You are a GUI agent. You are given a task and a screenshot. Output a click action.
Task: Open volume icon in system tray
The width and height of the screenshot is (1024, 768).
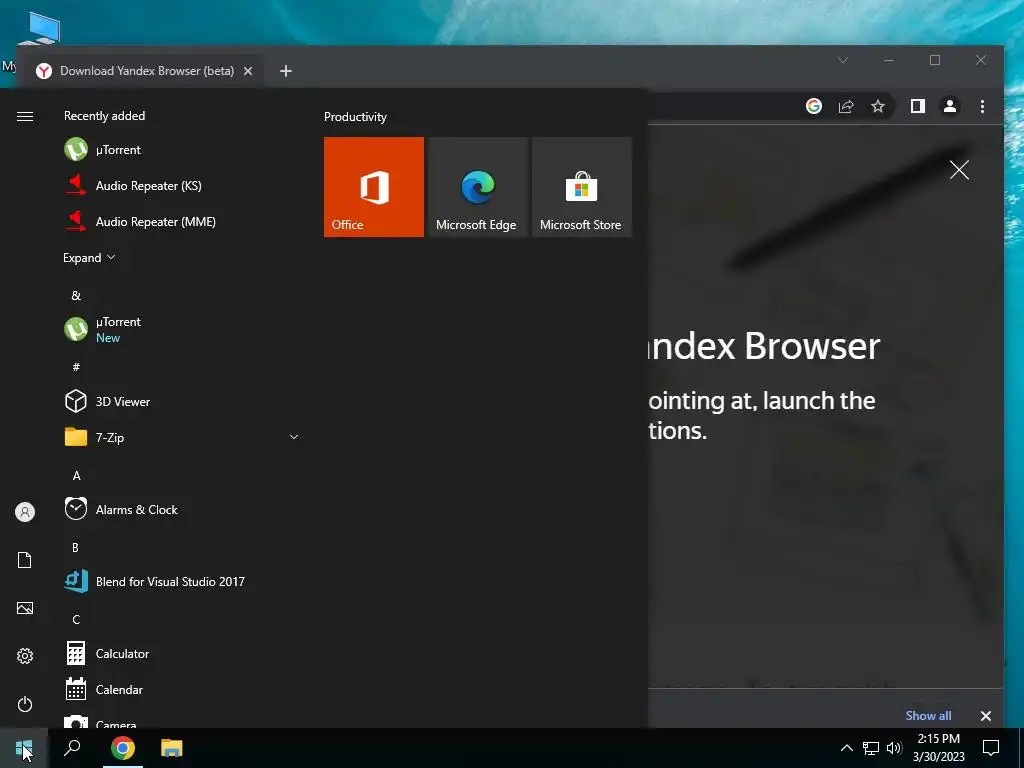pyautogui.click(x=894, y=748)
